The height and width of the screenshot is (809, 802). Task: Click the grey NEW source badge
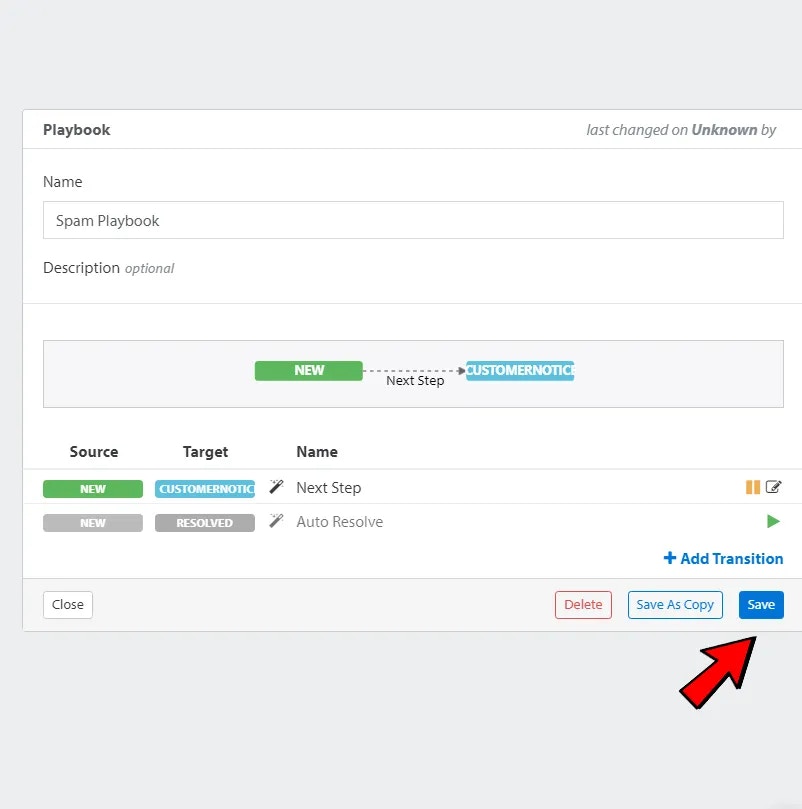click(93, 523)
